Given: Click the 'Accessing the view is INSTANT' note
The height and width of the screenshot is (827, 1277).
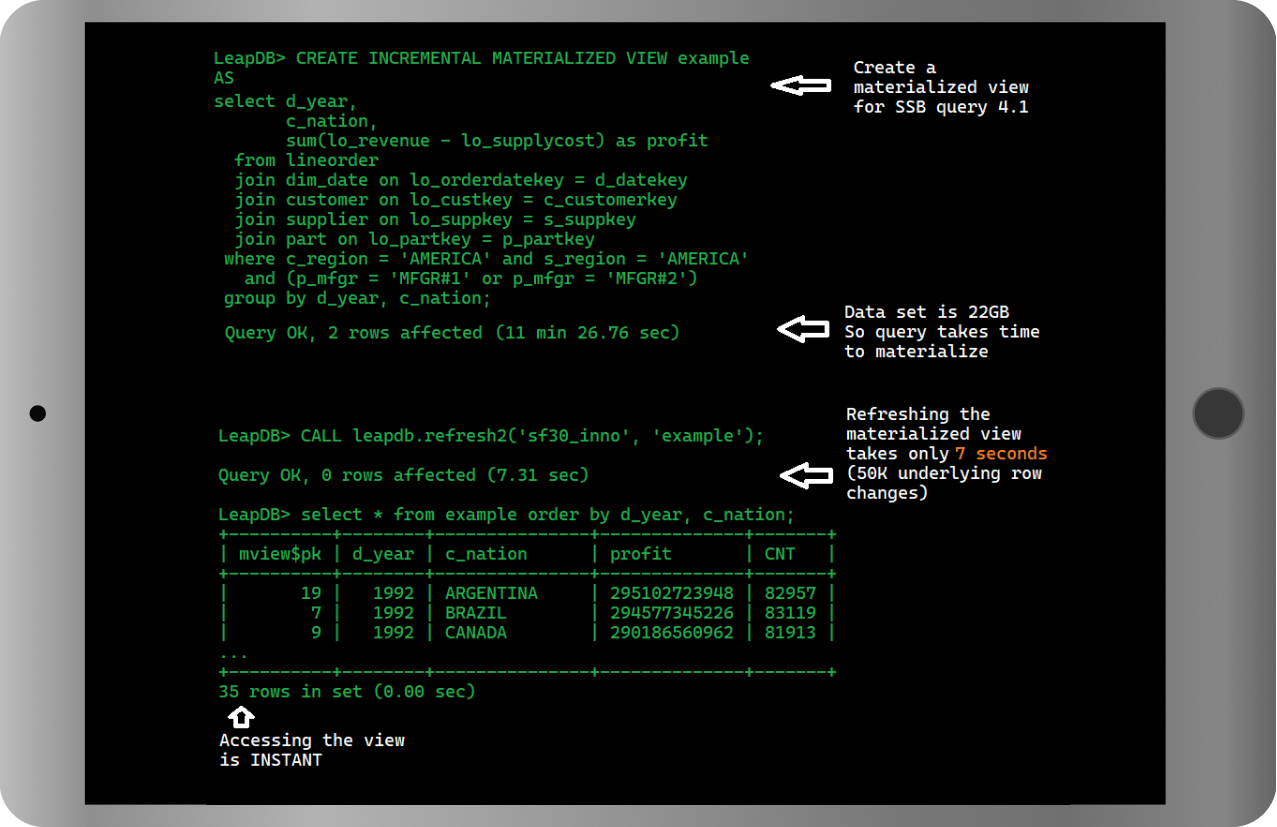Looking at the screenshot, I should click(312, 750).
